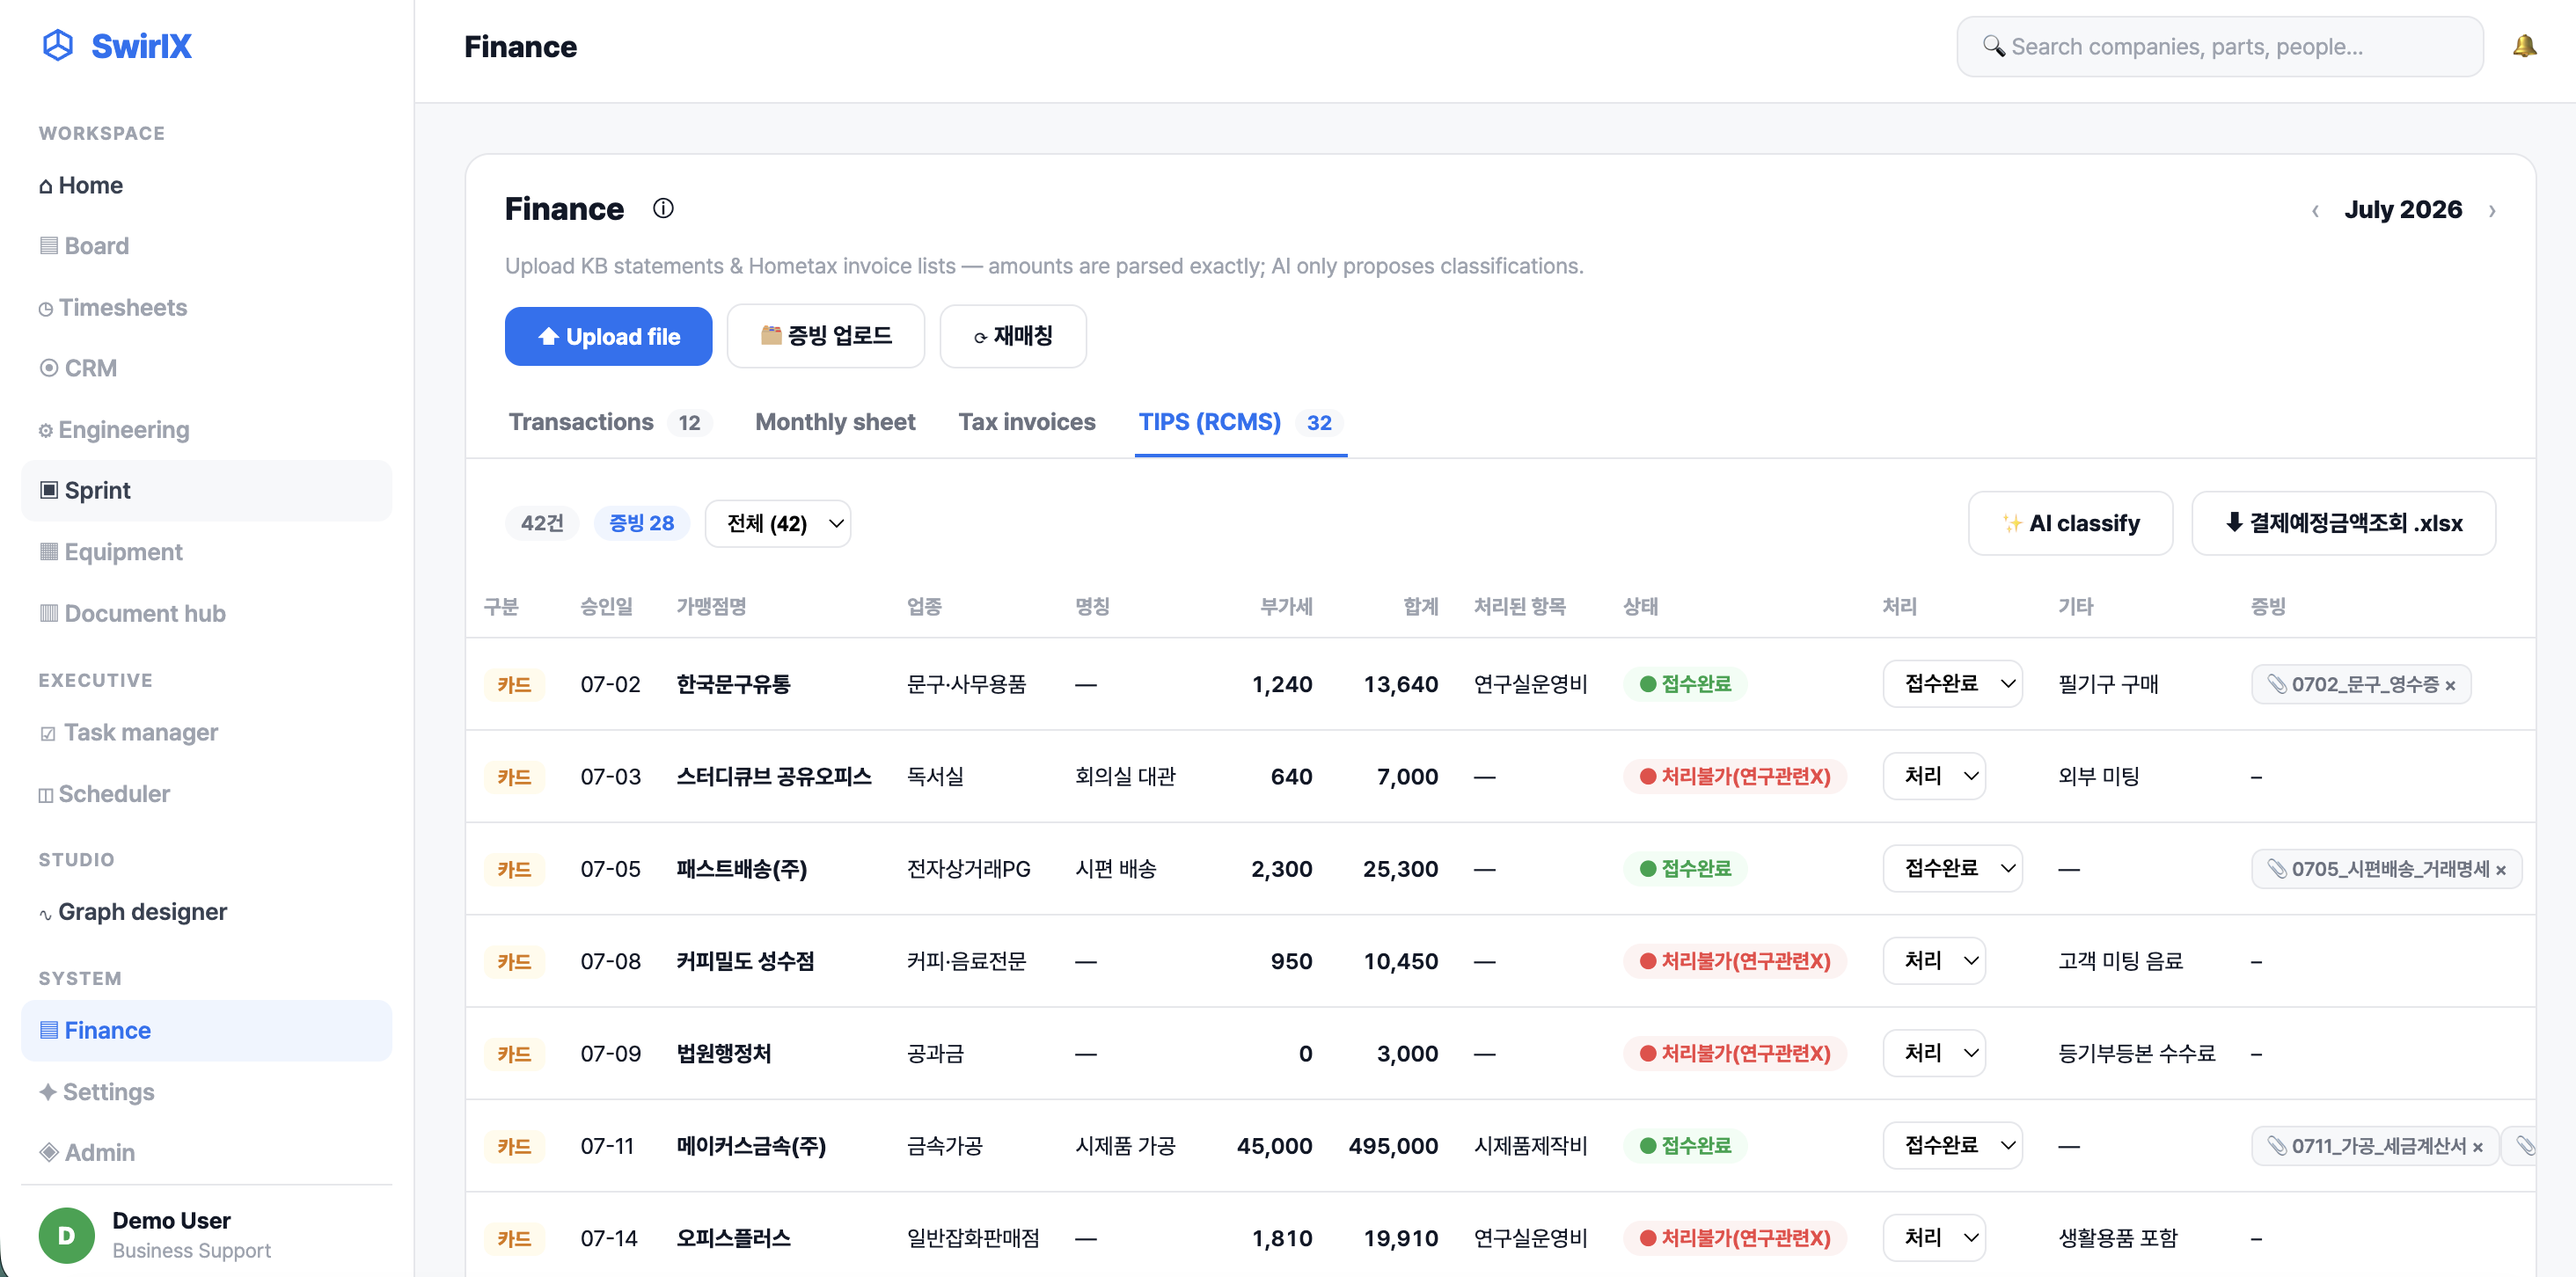This screenshot has height=1277, width=2576.
Task: Open Task manager in sidebar
Action: tap(206, 732)
